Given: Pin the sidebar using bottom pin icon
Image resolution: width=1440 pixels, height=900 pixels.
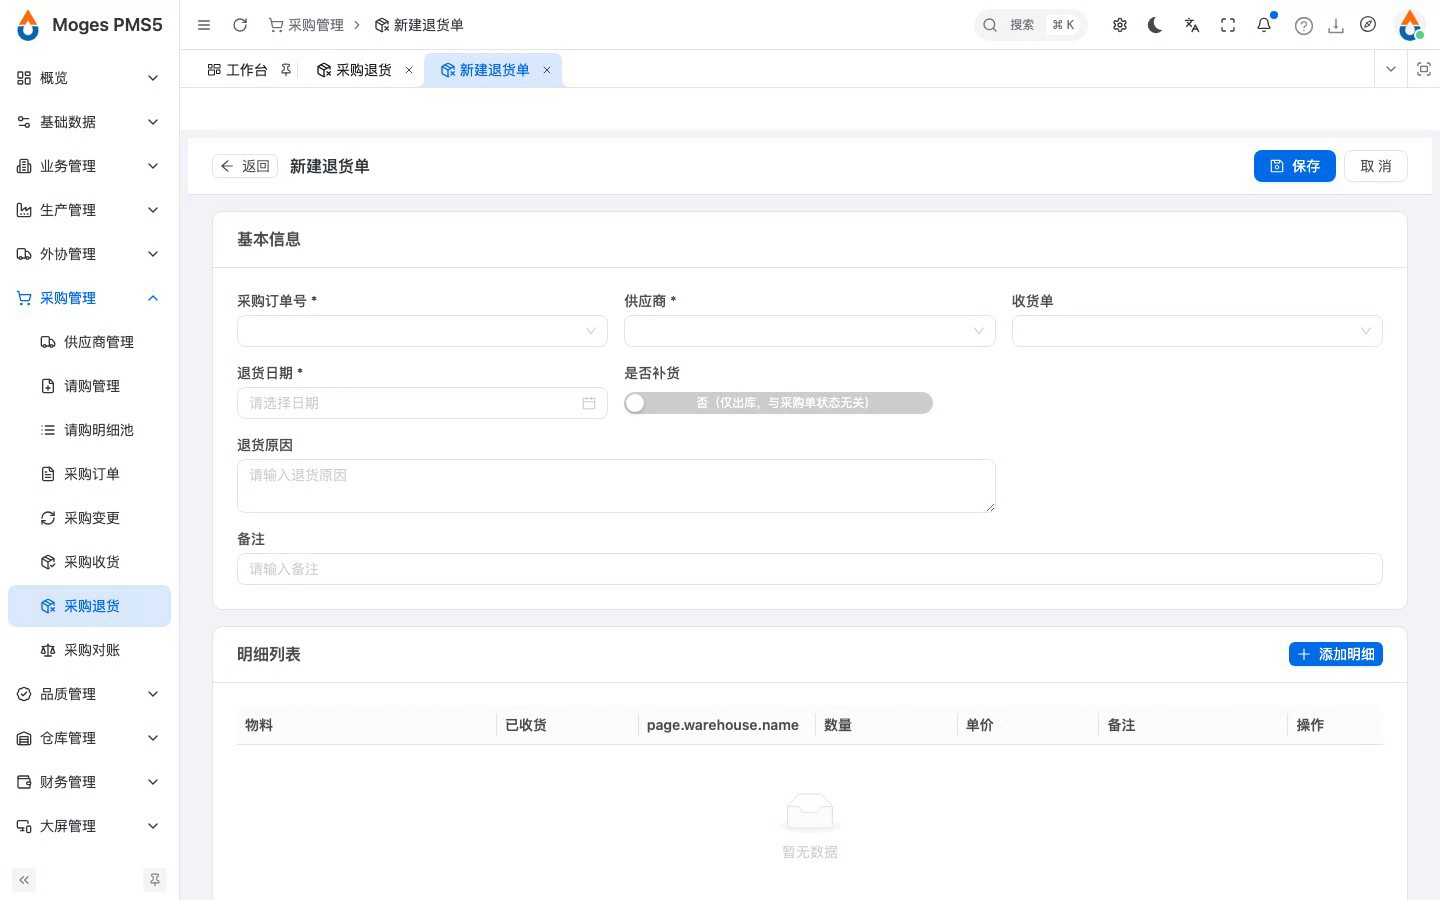Looking at the screenshot, I should pyautogui.click(x=155, y=880).
